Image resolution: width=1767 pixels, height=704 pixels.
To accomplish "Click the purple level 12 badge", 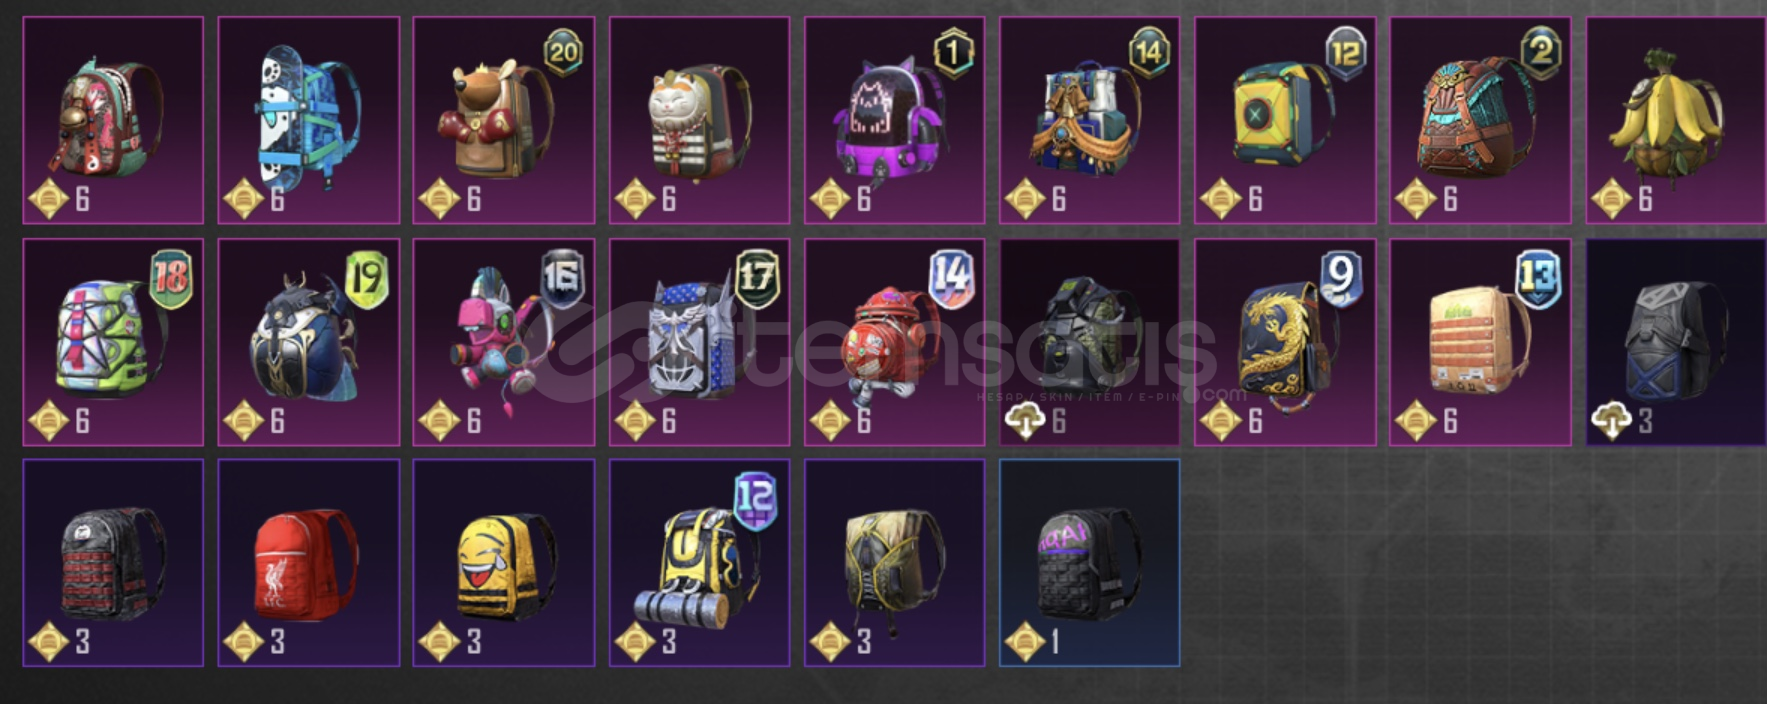I will (755, 498).
